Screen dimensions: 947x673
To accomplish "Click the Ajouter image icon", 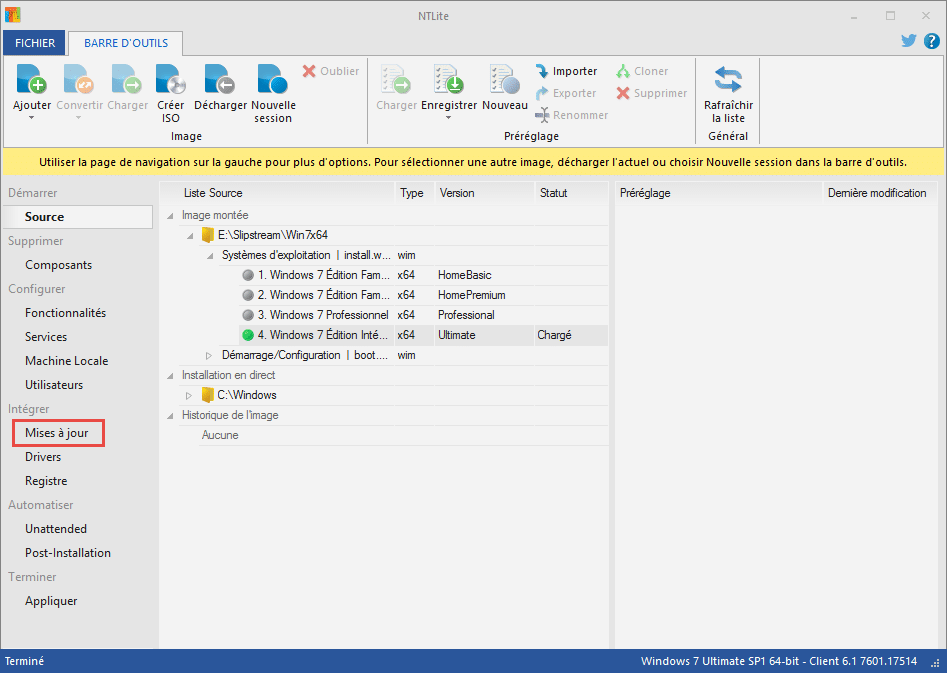I will pos(31,79).
